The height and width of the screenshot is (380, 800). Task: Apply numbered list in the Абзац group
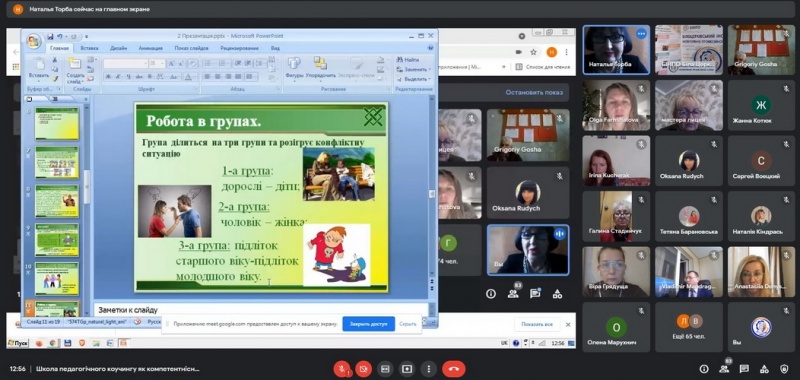pos(221,64)
